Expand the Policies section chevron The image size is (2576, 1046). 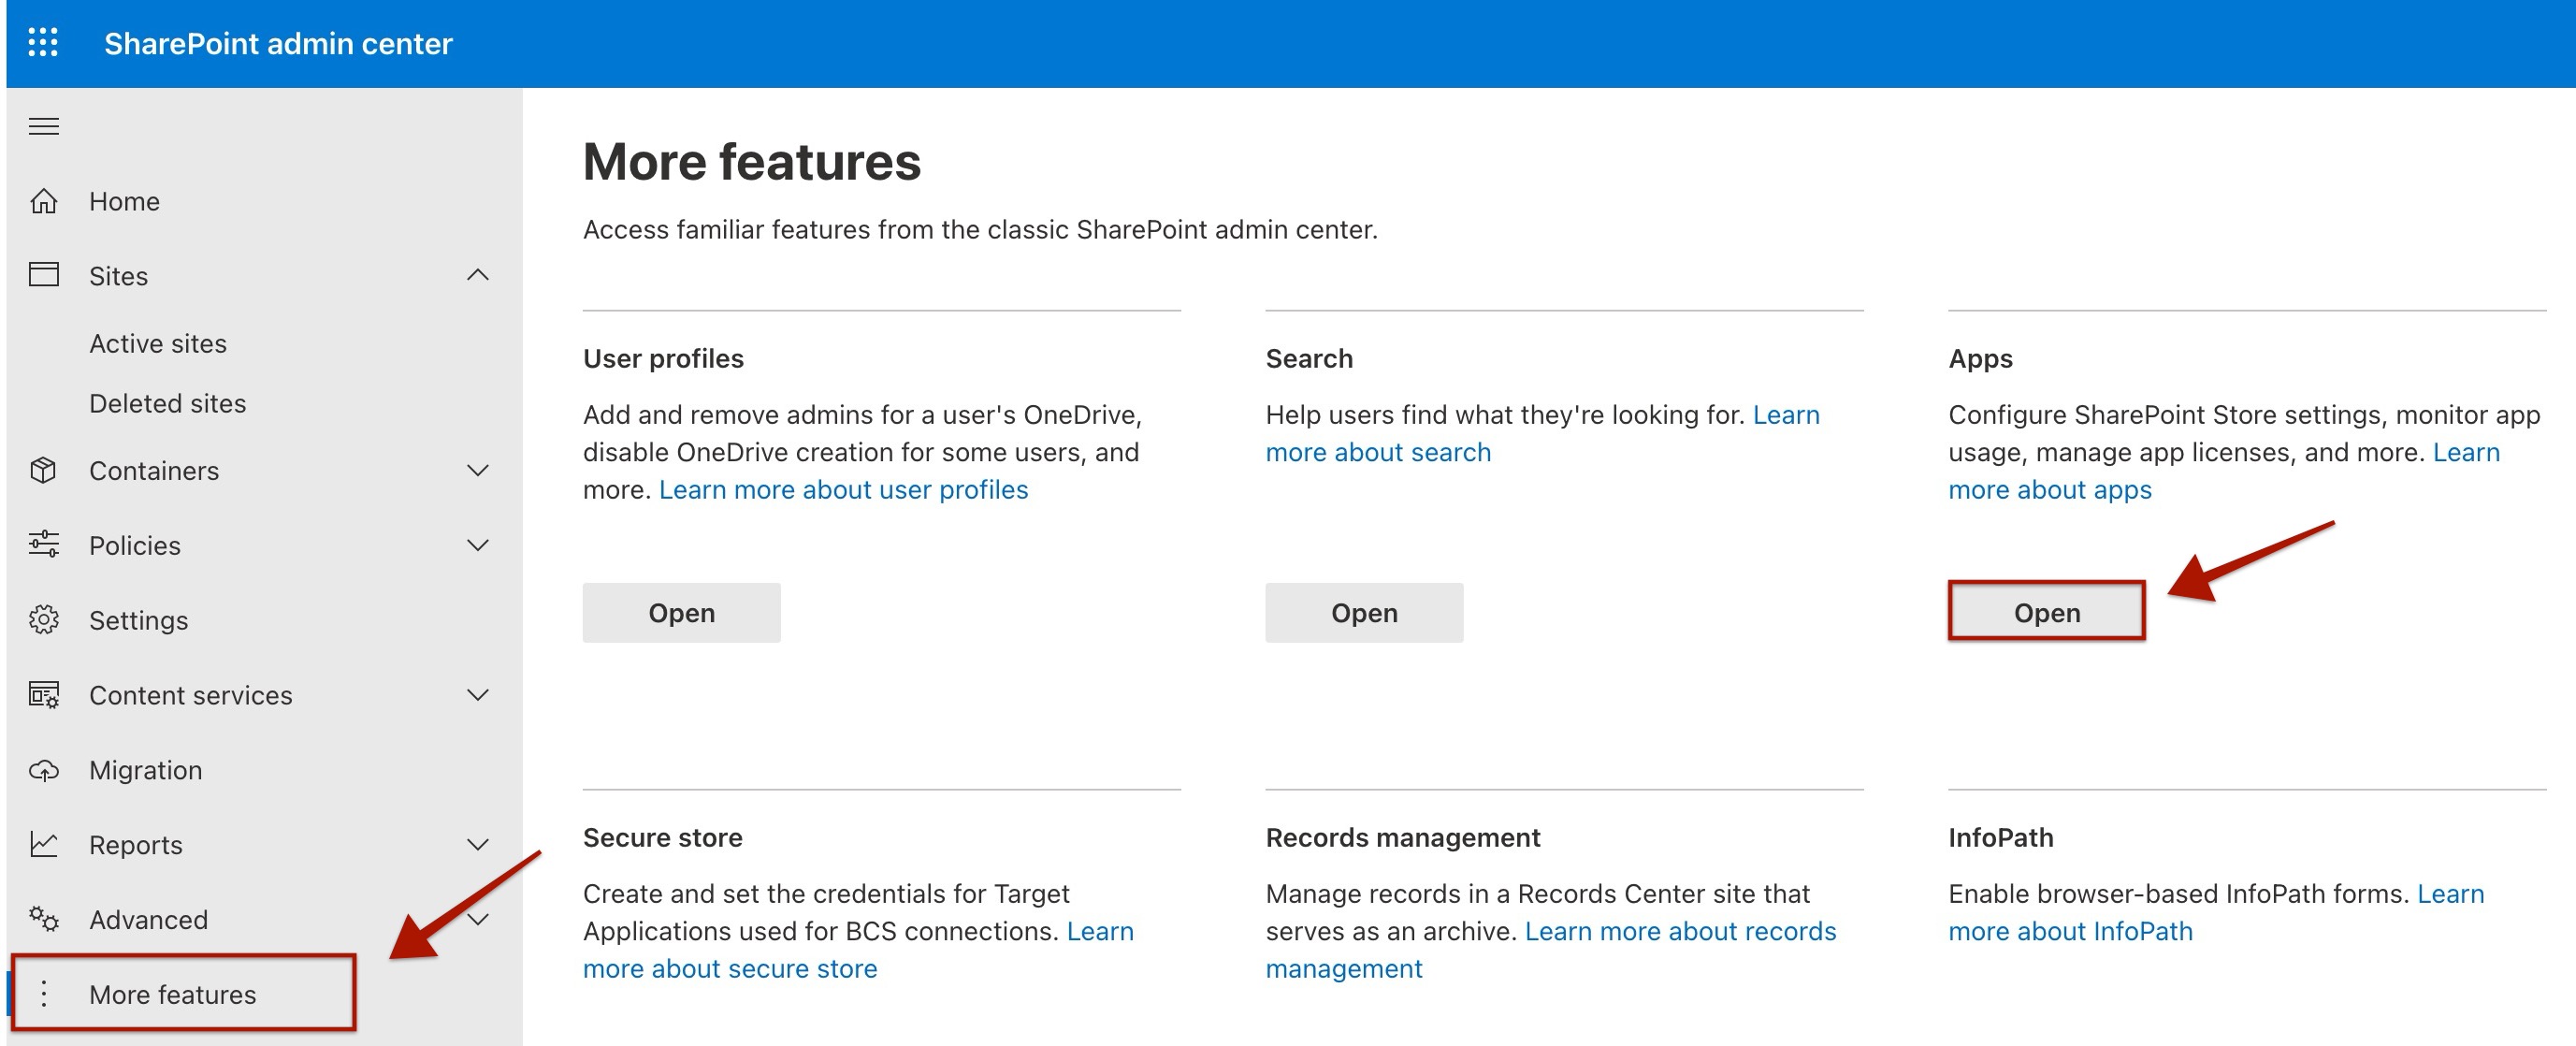[x=478, y=545]
